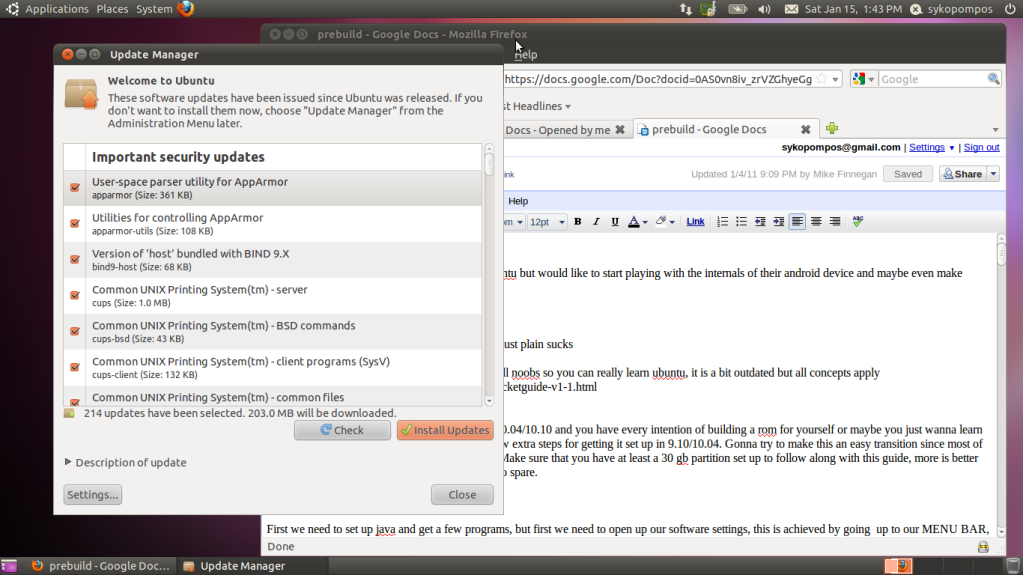1023x575 pixels.
Task: Open the text color dropdown arrow
Action: coord(645,223)
